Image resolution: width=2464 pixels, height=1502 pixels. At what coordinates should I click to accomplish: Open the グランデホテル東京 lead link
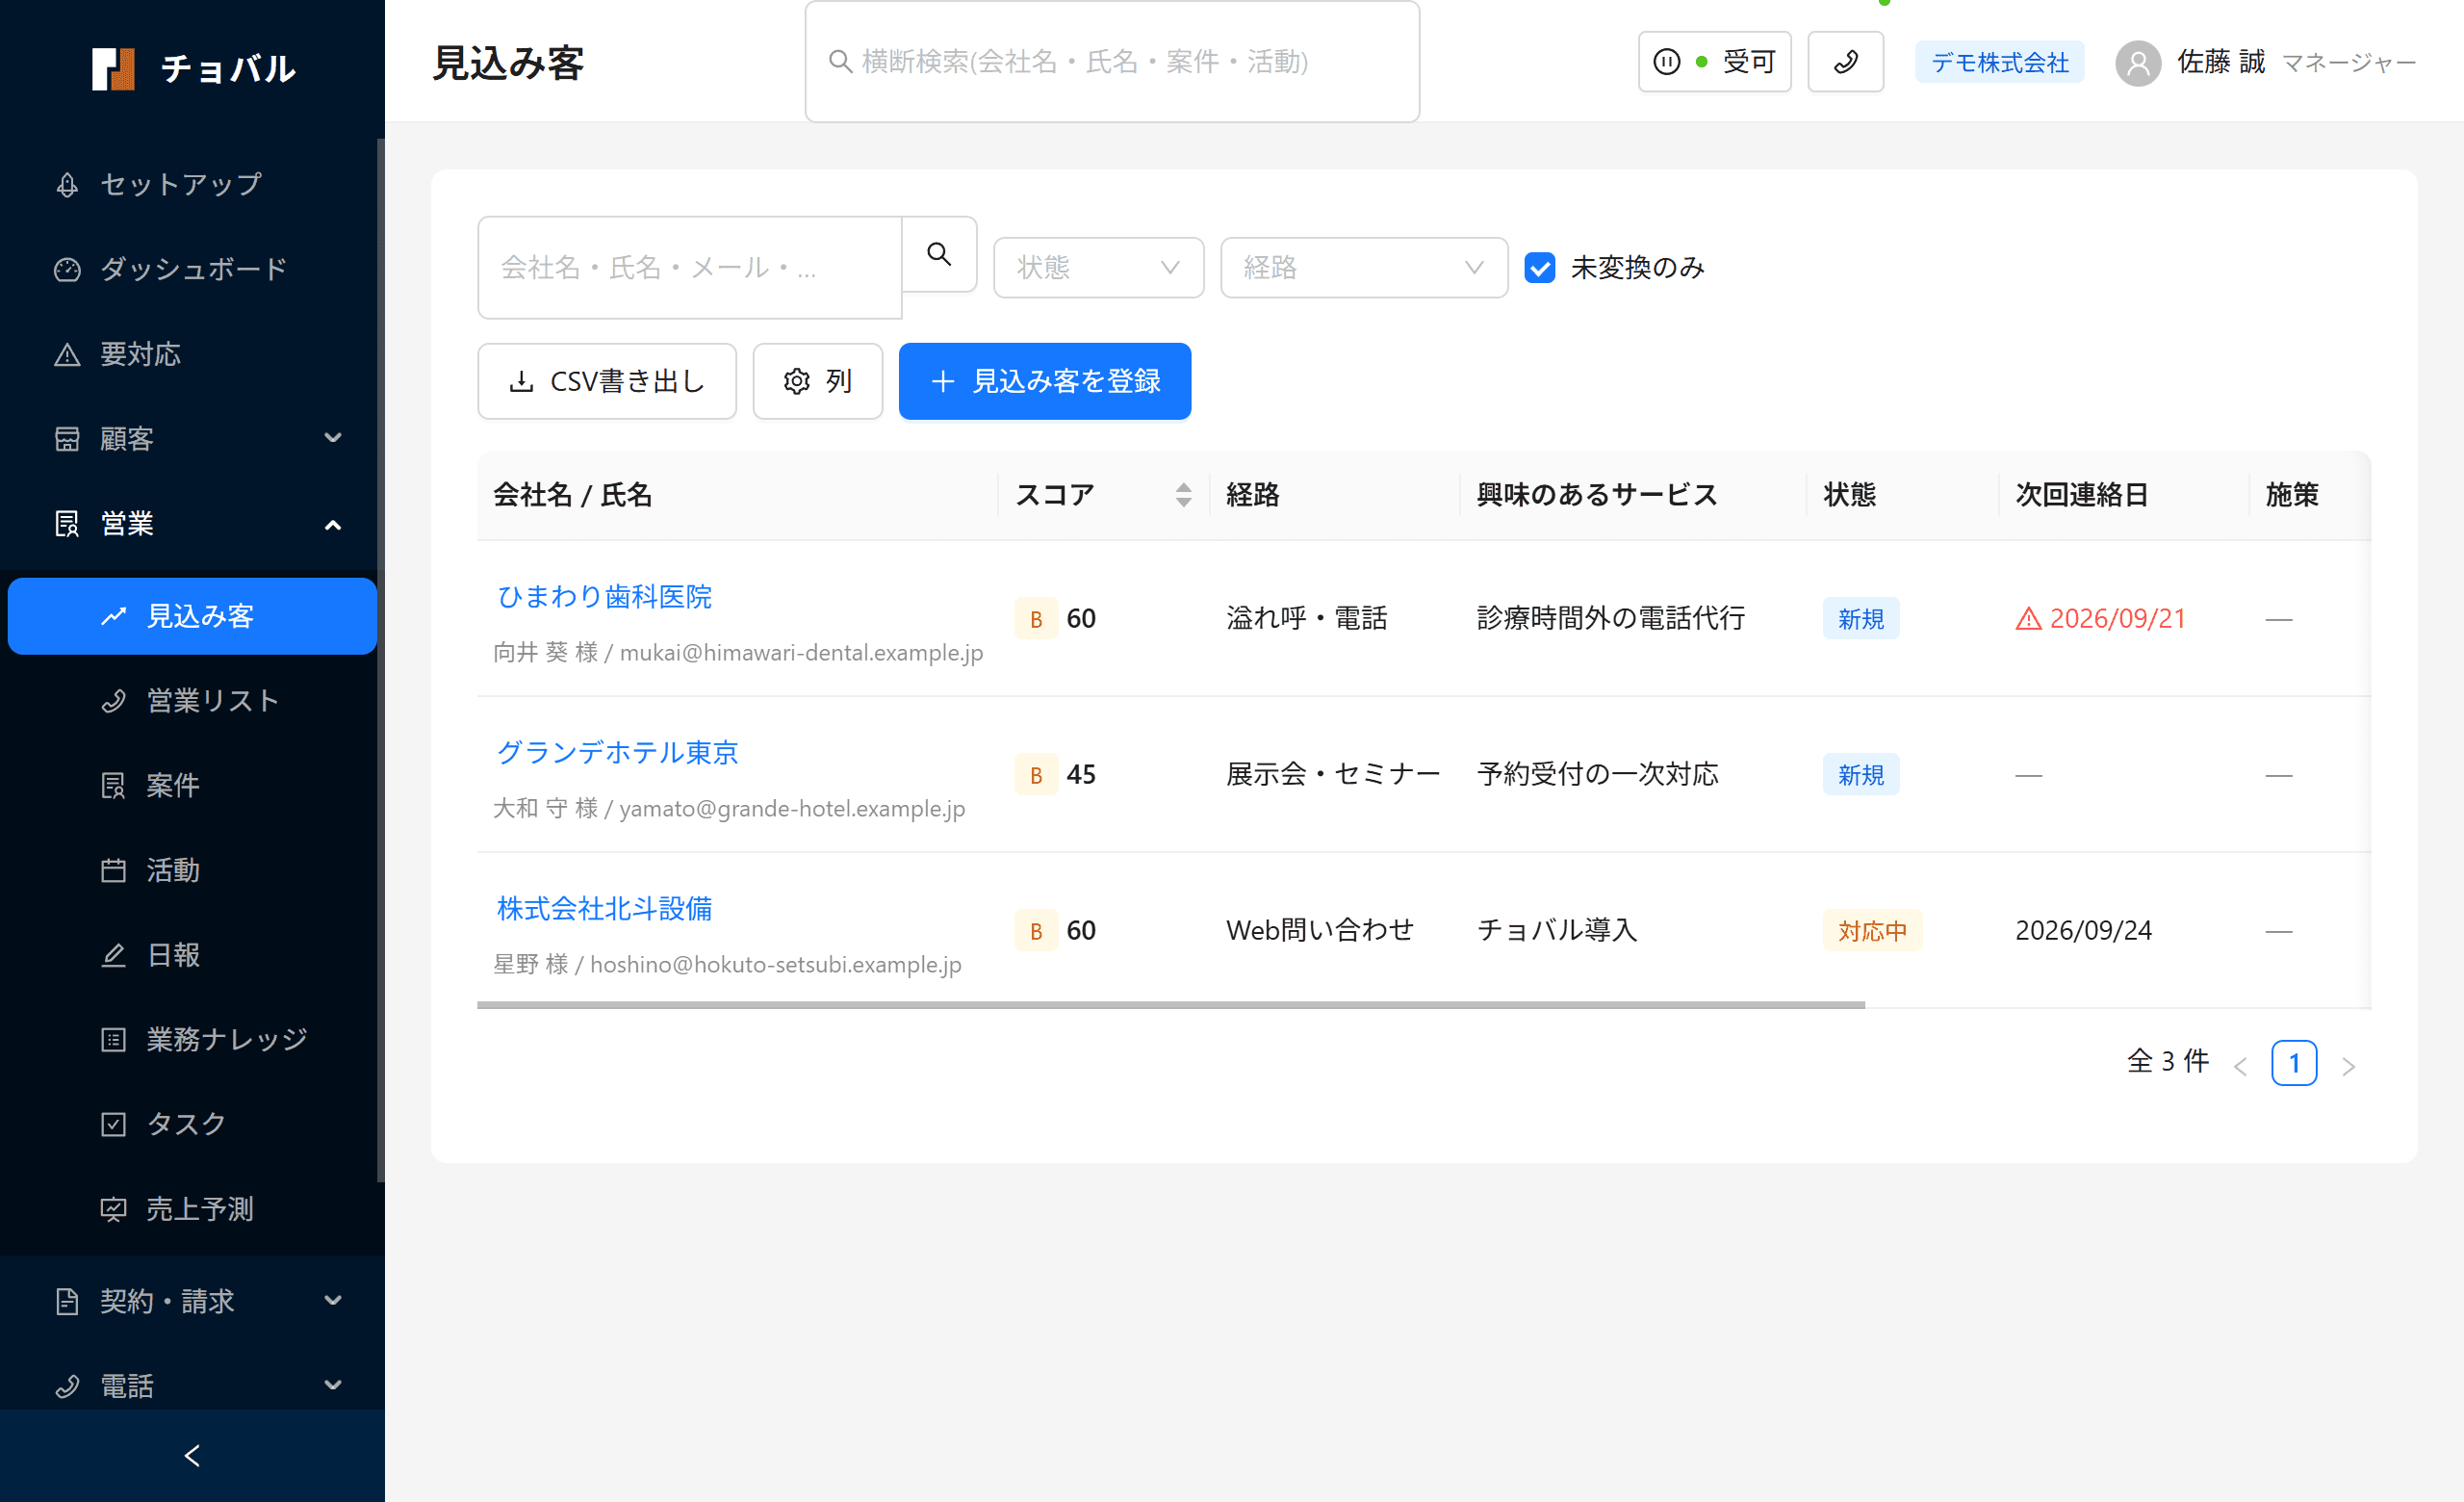pos(617,753)
